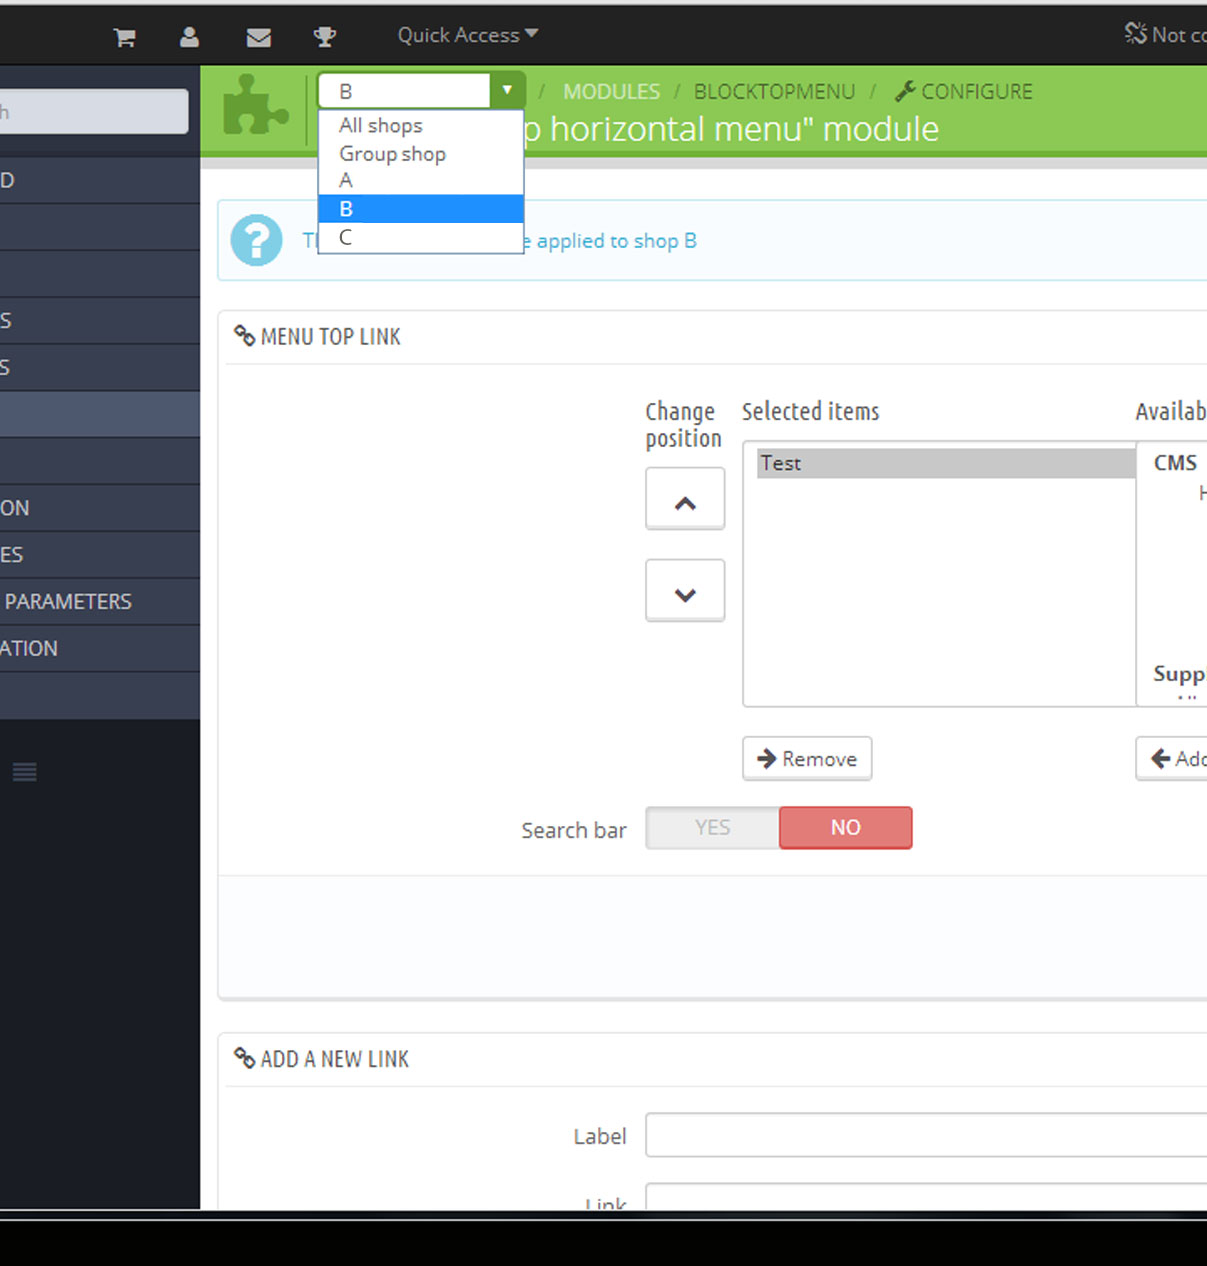Click the Label input field

point(926,1135)
